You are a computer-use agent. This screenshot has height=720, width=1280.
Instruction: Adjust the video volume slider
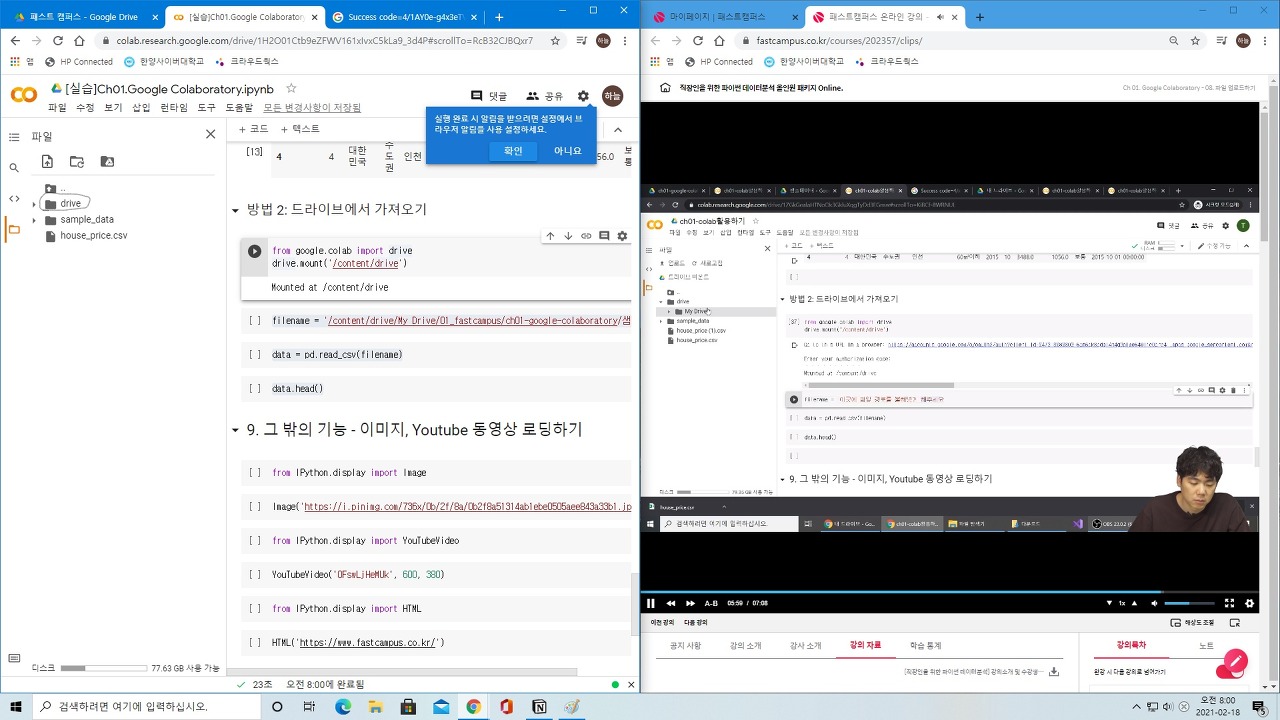[x=1190, y=603]
